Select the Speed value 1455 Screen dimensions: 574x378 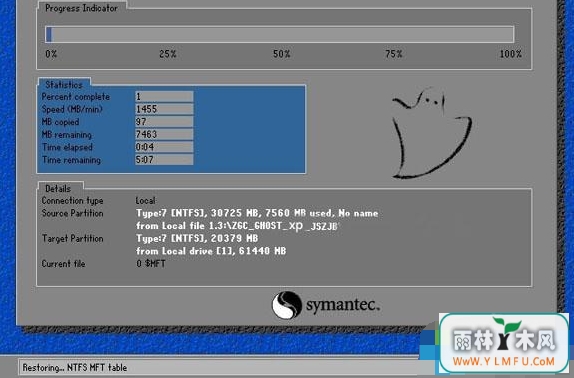tap(164, 109)
